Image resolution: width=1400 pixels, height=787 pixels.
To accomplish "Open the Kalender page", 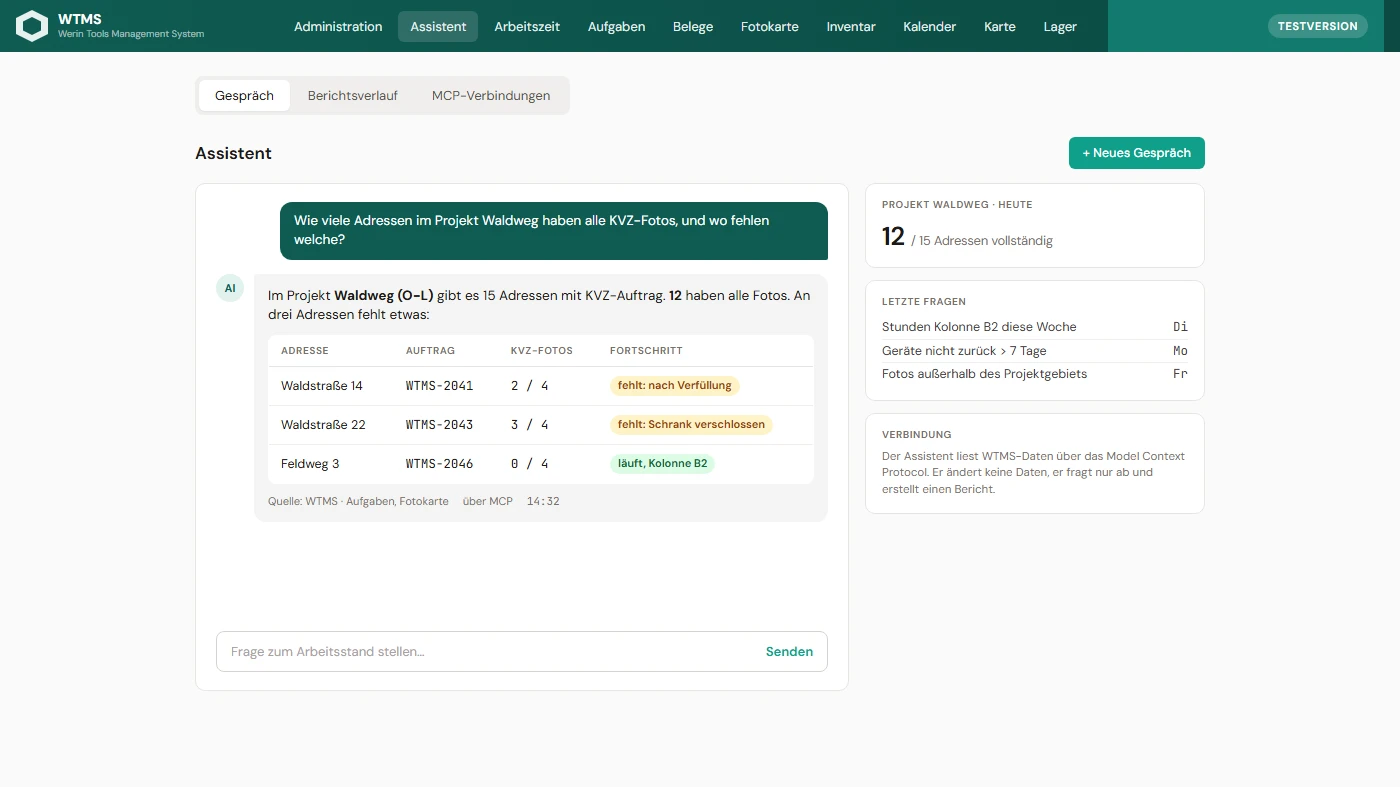I will point(930,27).
